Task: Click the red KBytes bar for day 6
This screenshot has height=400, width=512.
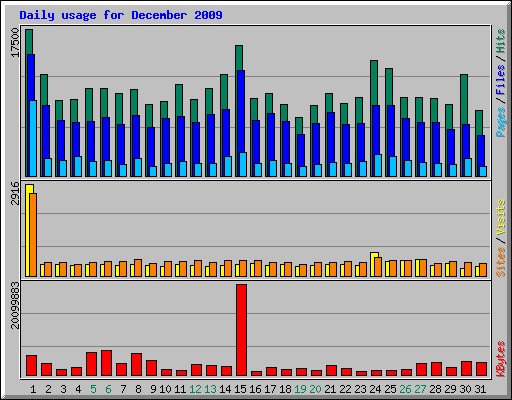Action: tap(106, 363)
